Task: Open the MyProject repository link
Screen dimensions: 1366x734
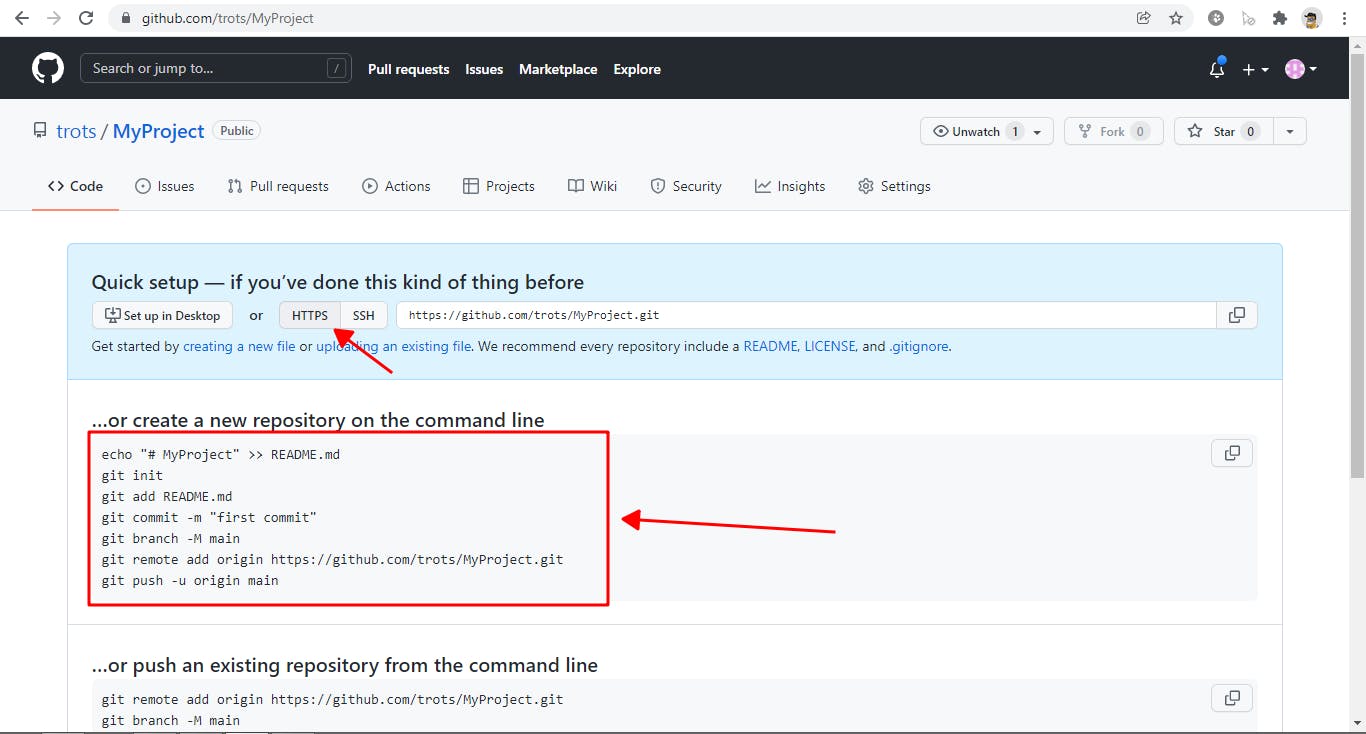Action: point(158,131)
